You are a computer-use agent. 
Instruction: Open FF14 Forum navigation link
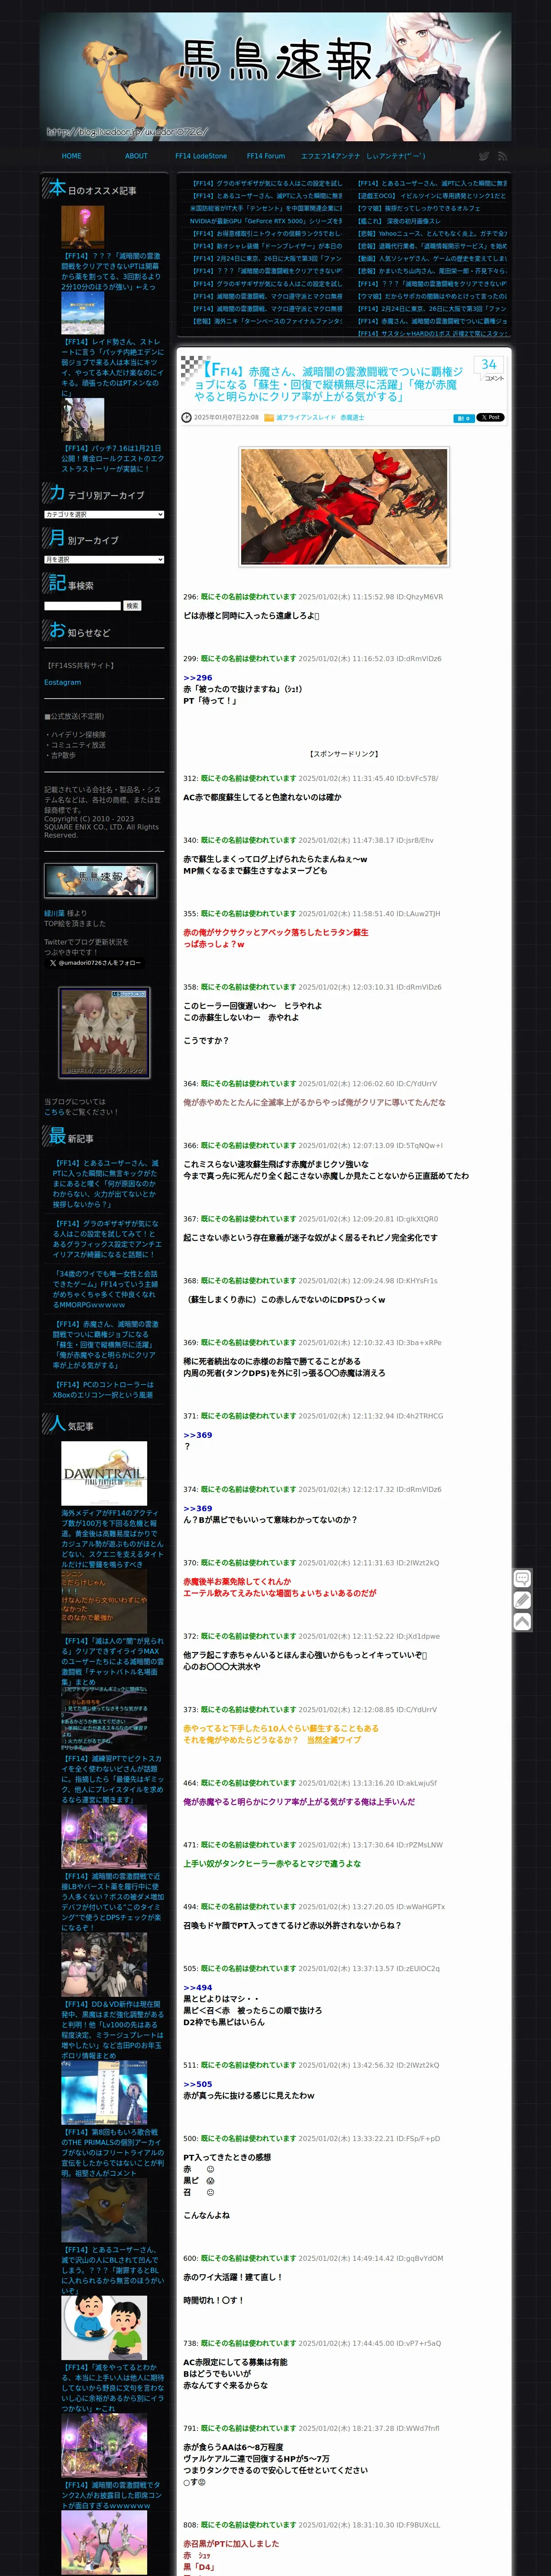(x=266, y=156)
